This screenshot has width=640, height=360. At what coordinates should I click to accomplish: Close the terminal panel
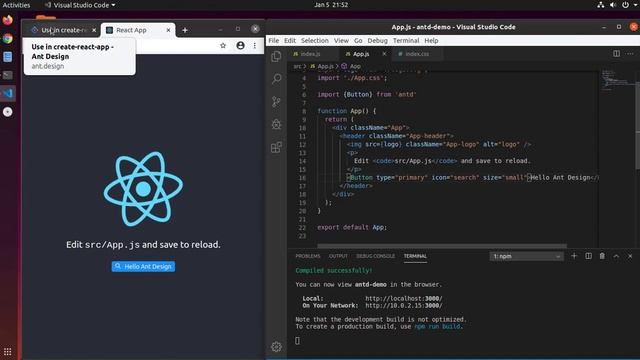tap(630, 256)
